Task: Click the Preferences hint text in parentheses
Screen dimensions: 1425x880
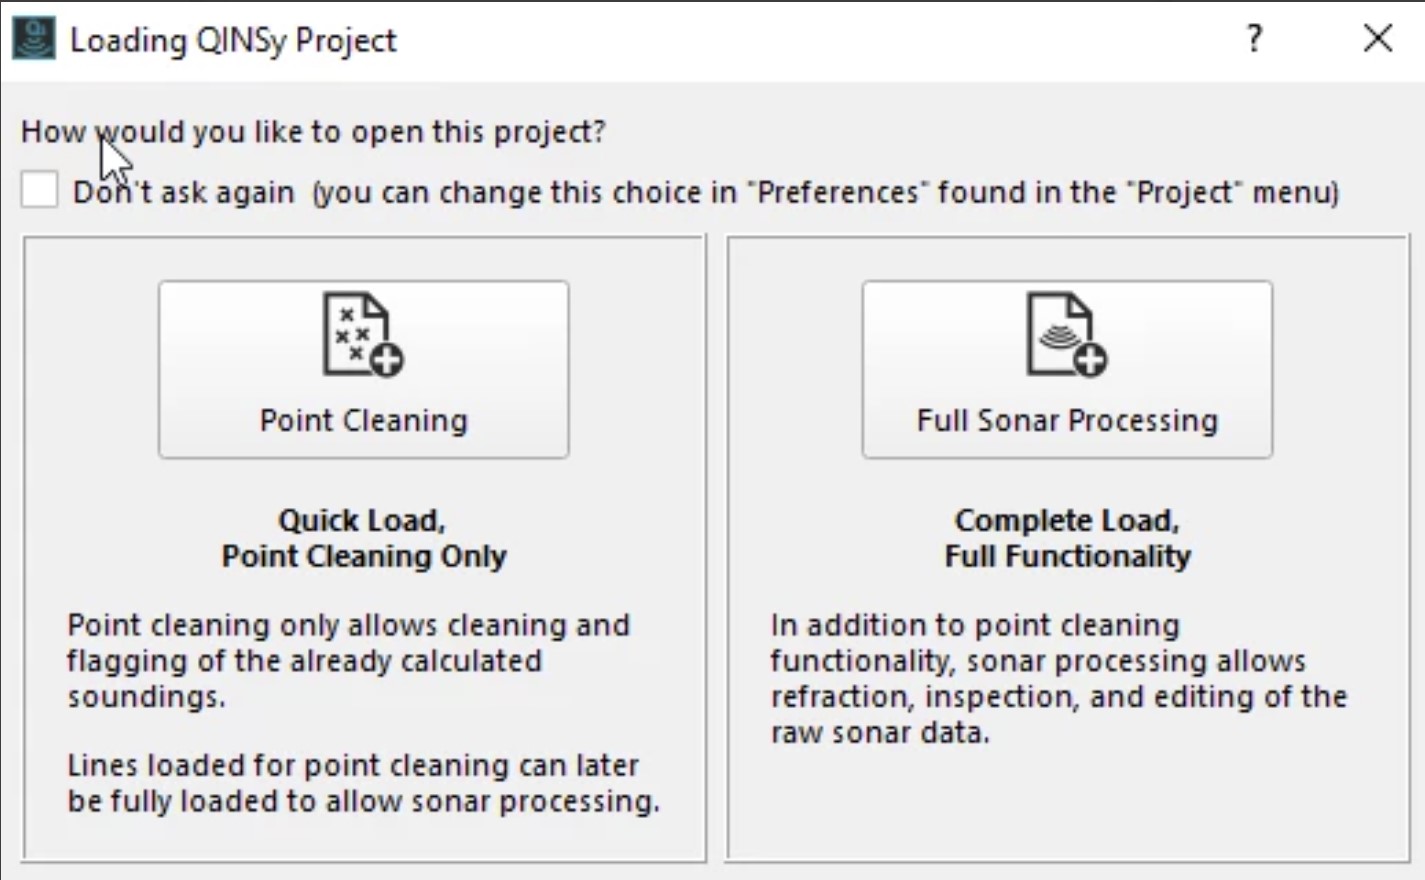Action: point(826,192)
